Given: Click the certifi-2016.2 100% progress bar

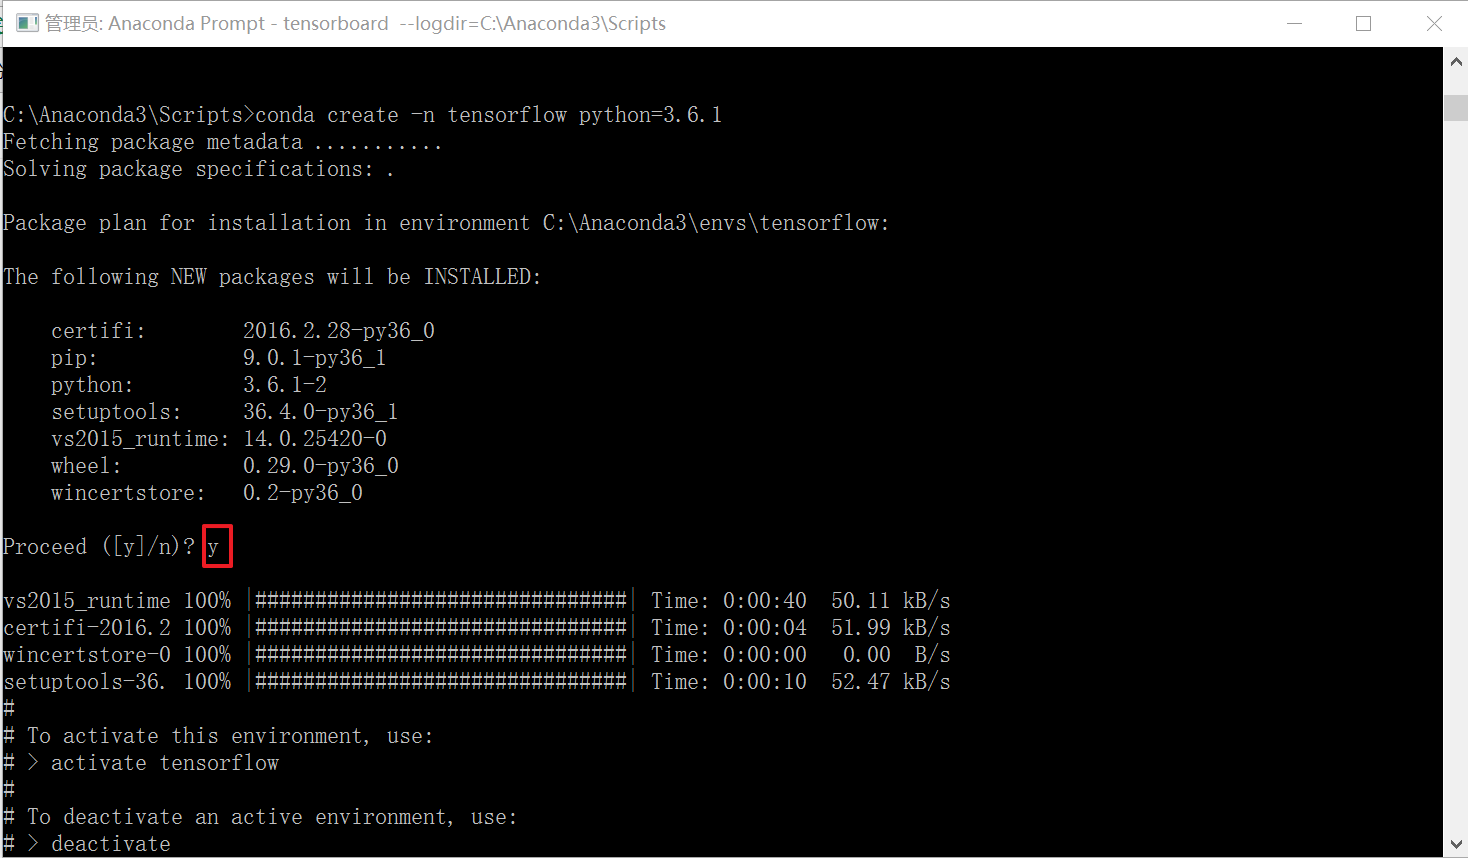Looking at the screenshot, I should (x=441, y=628).
